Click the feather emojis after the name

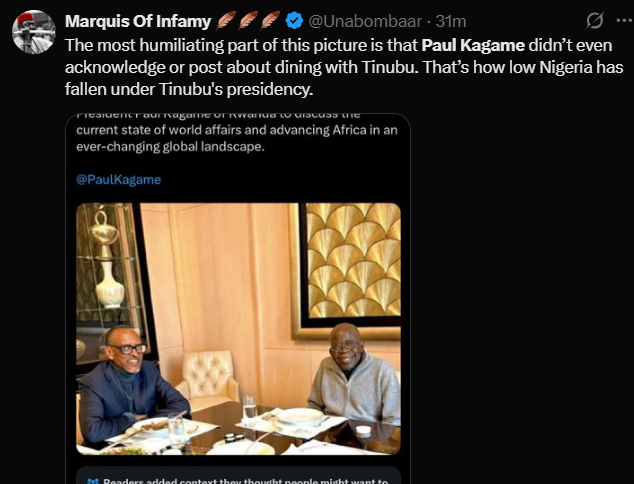pyautogui.click(x=248, y=21)
